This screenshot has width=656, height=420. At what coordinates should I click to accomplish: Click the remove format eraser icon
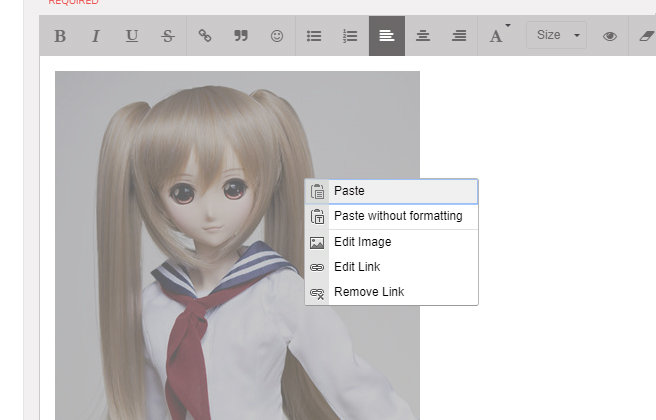[x=646, y=36]
